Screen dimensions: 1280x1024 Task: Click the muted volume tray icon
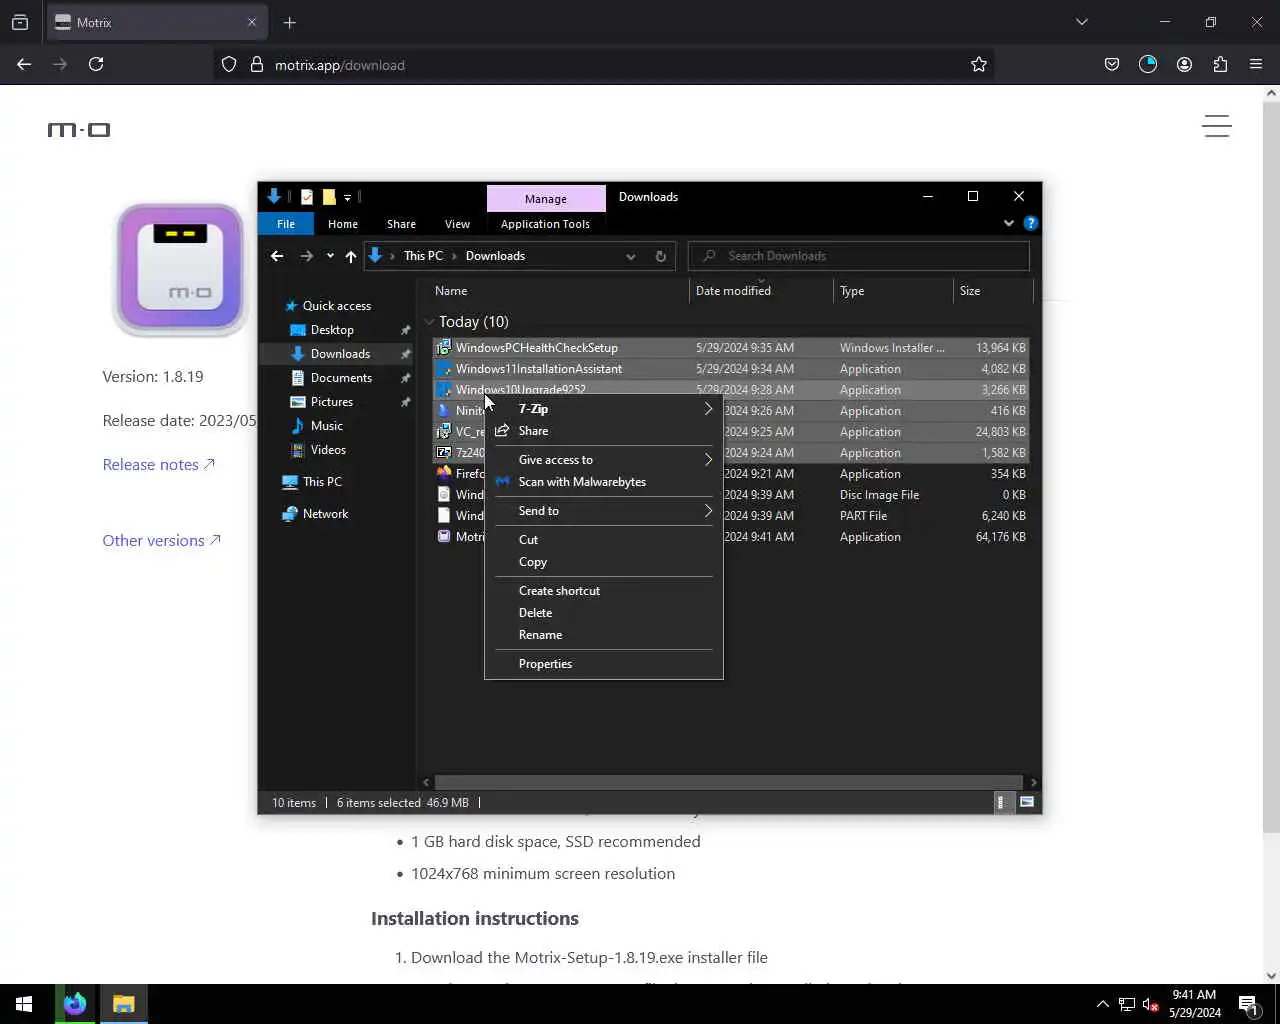click(1151, 1004)
